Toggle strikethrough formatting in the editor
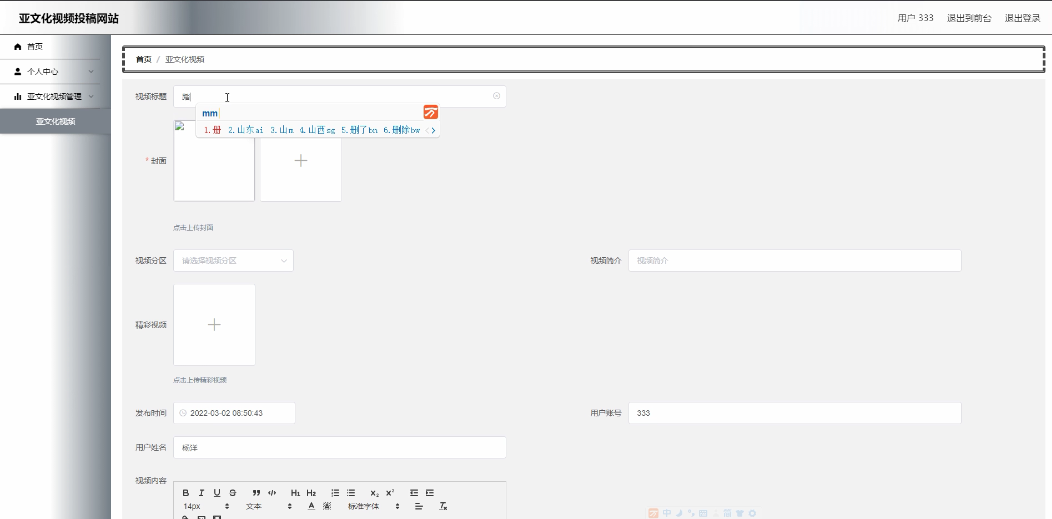Screen dimensions: 1052x519 [233, 493]
